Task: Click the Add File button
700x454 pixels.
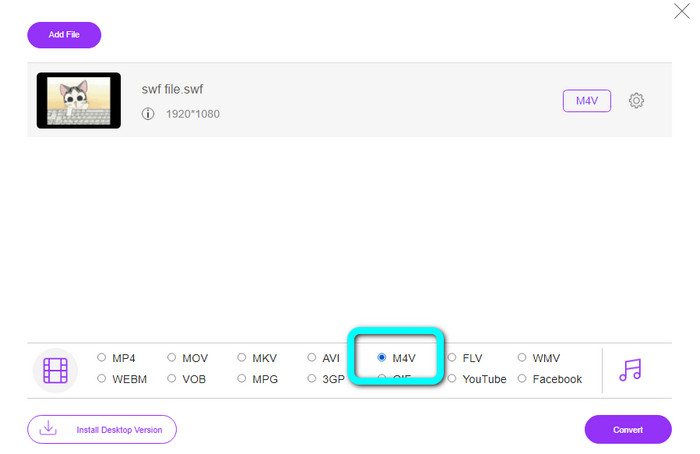Action: click(64, 35)
